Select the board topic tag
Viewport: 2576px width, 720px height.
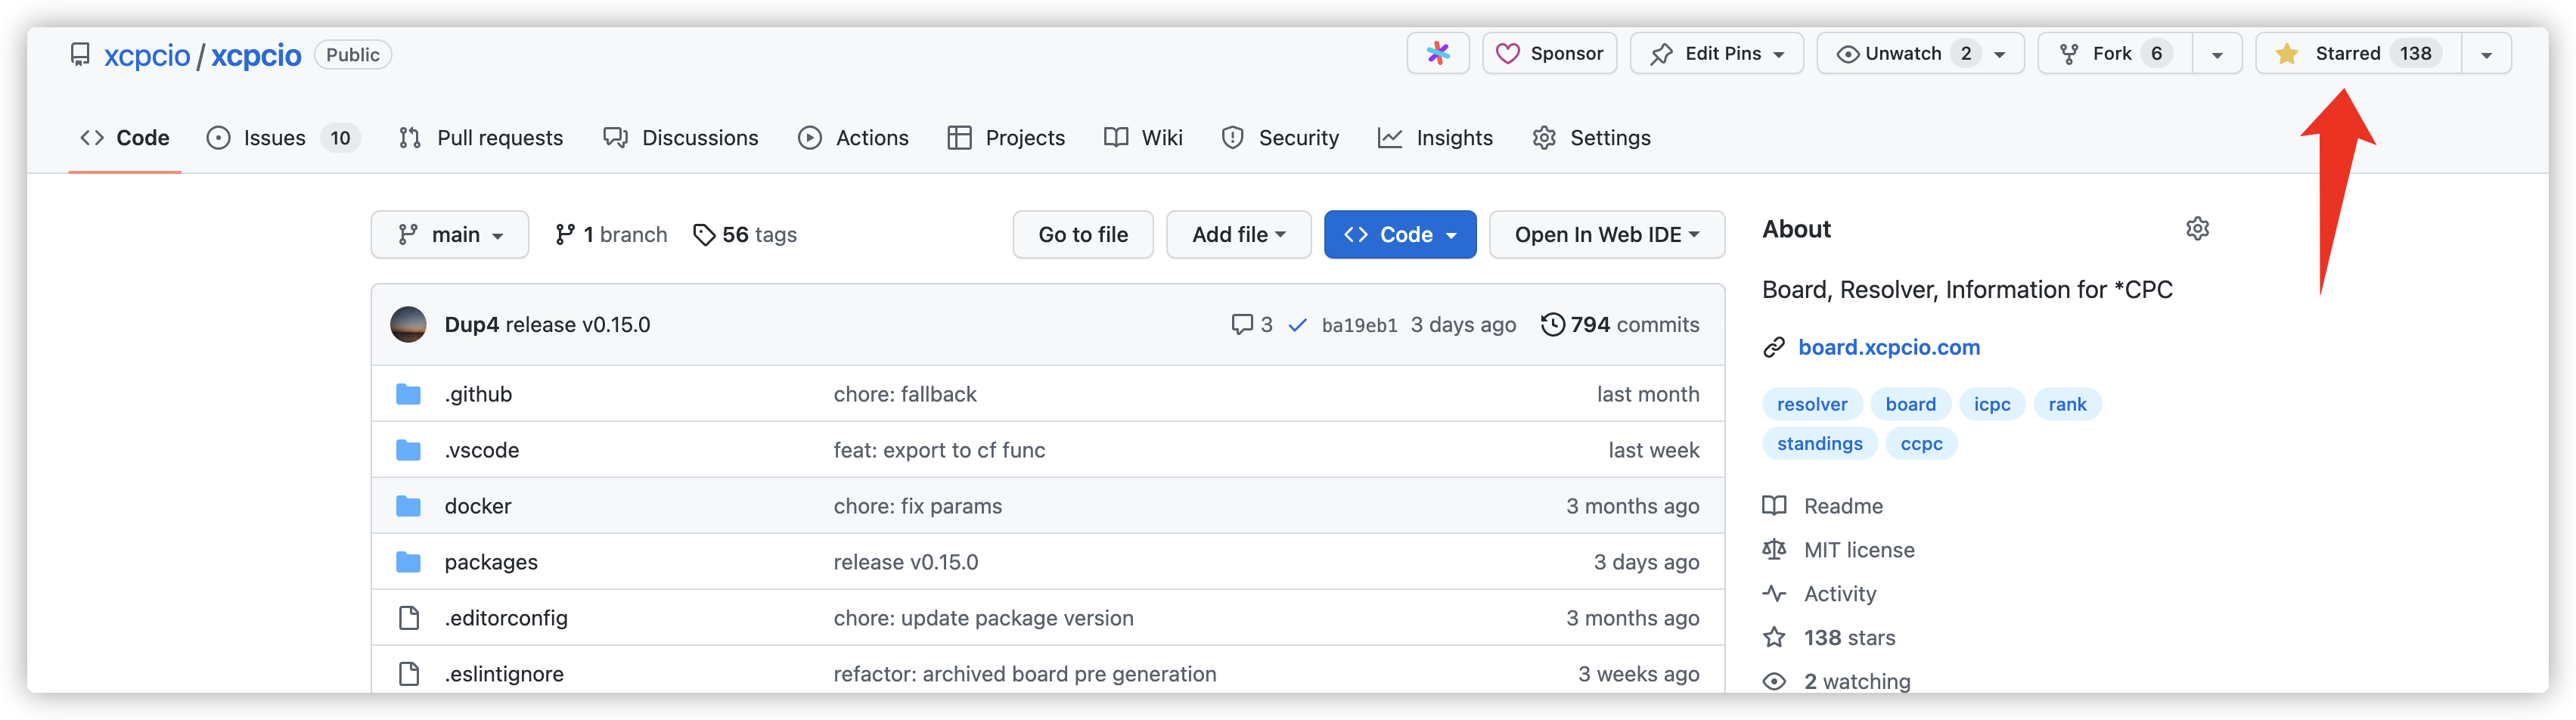point(1910,405)
